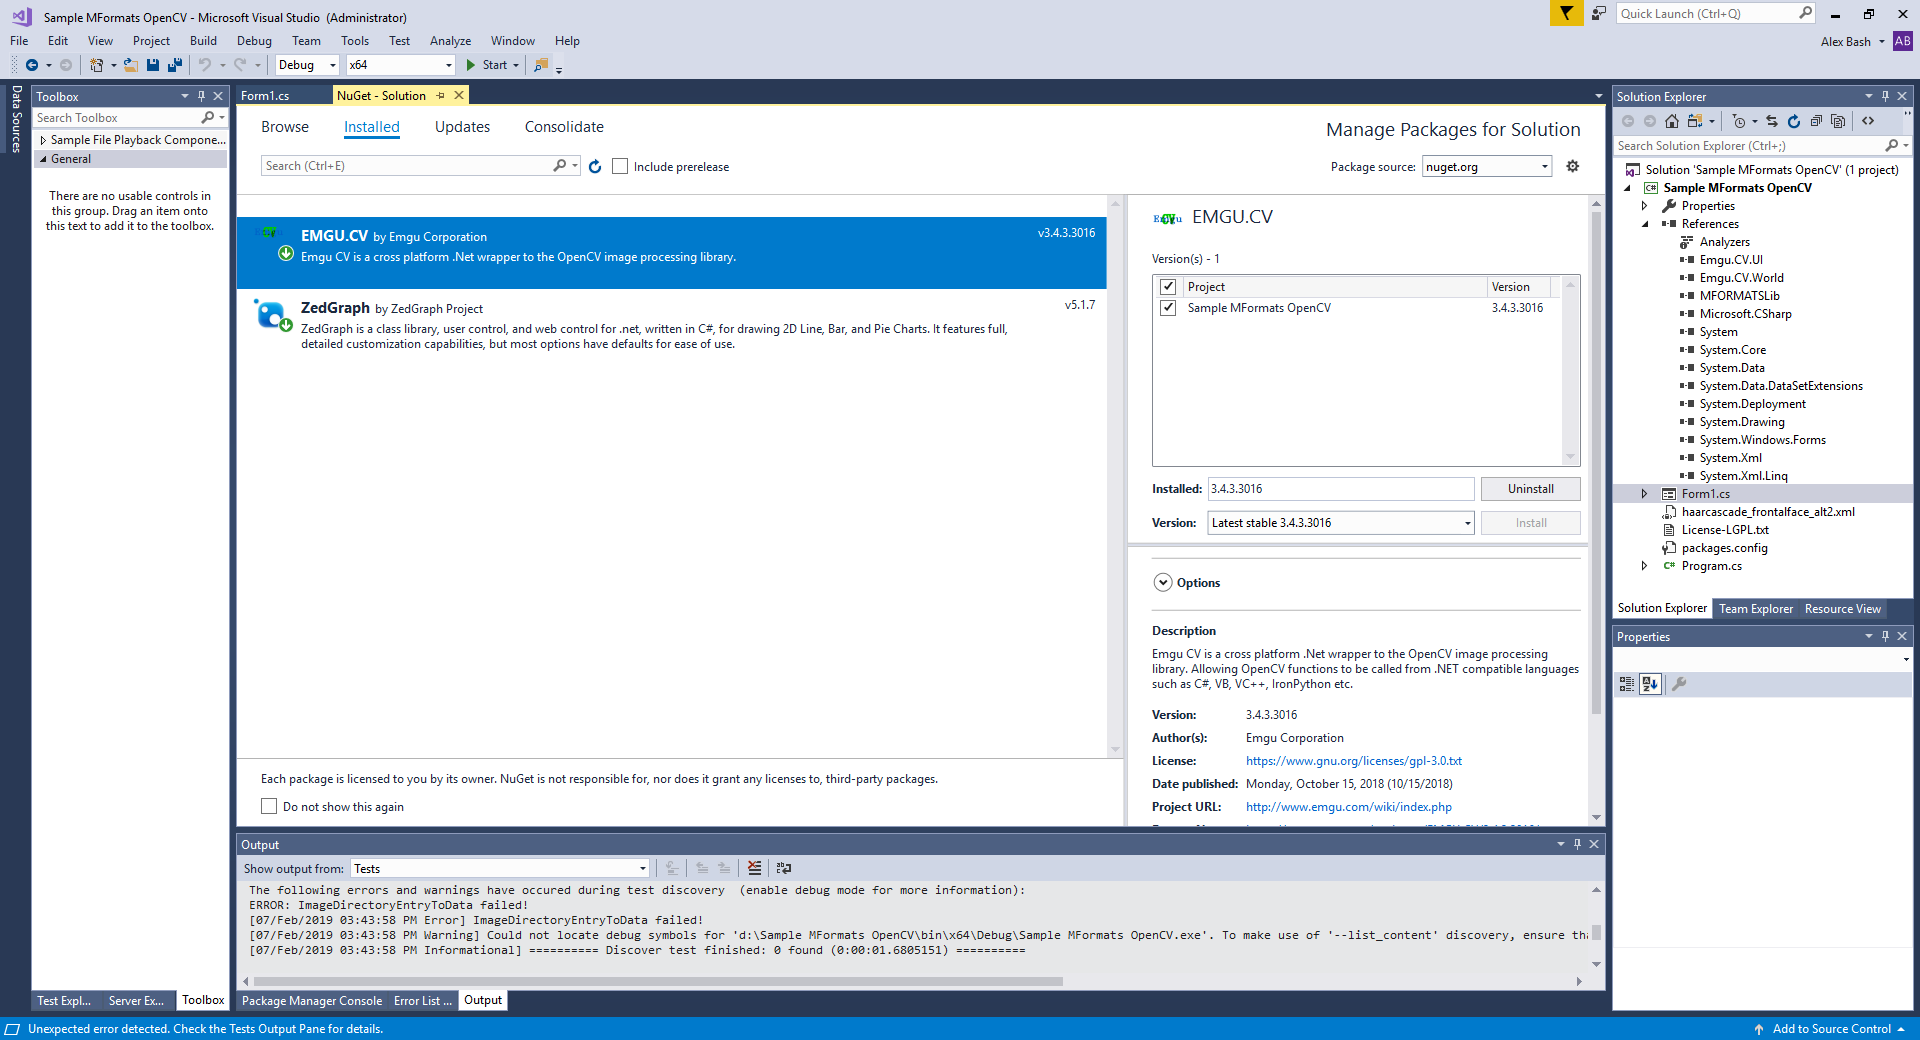Open the Analyze menu
Screen dimensions: 1920x1040
coord(450,41)
